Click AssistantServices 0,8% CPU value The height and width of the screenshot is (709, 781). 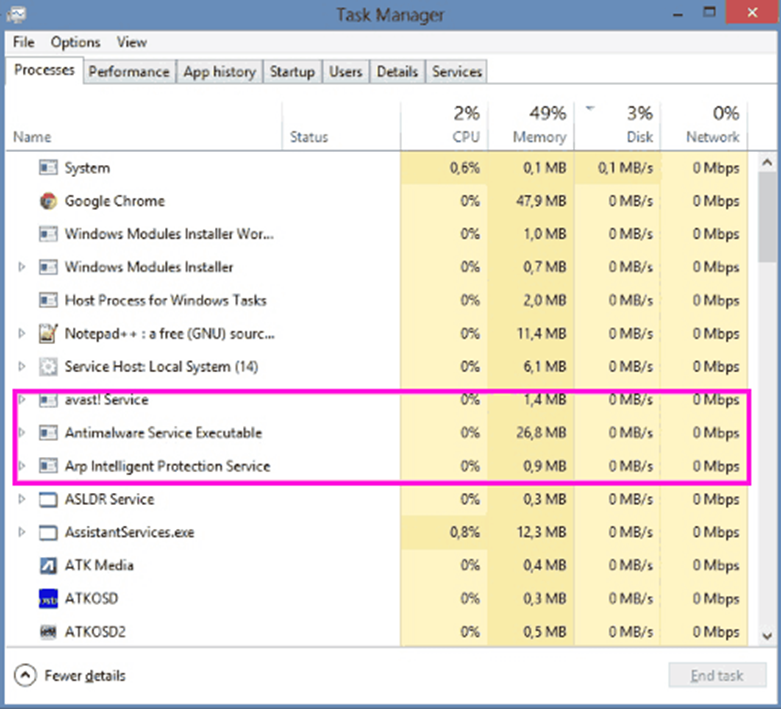[465, 532]
